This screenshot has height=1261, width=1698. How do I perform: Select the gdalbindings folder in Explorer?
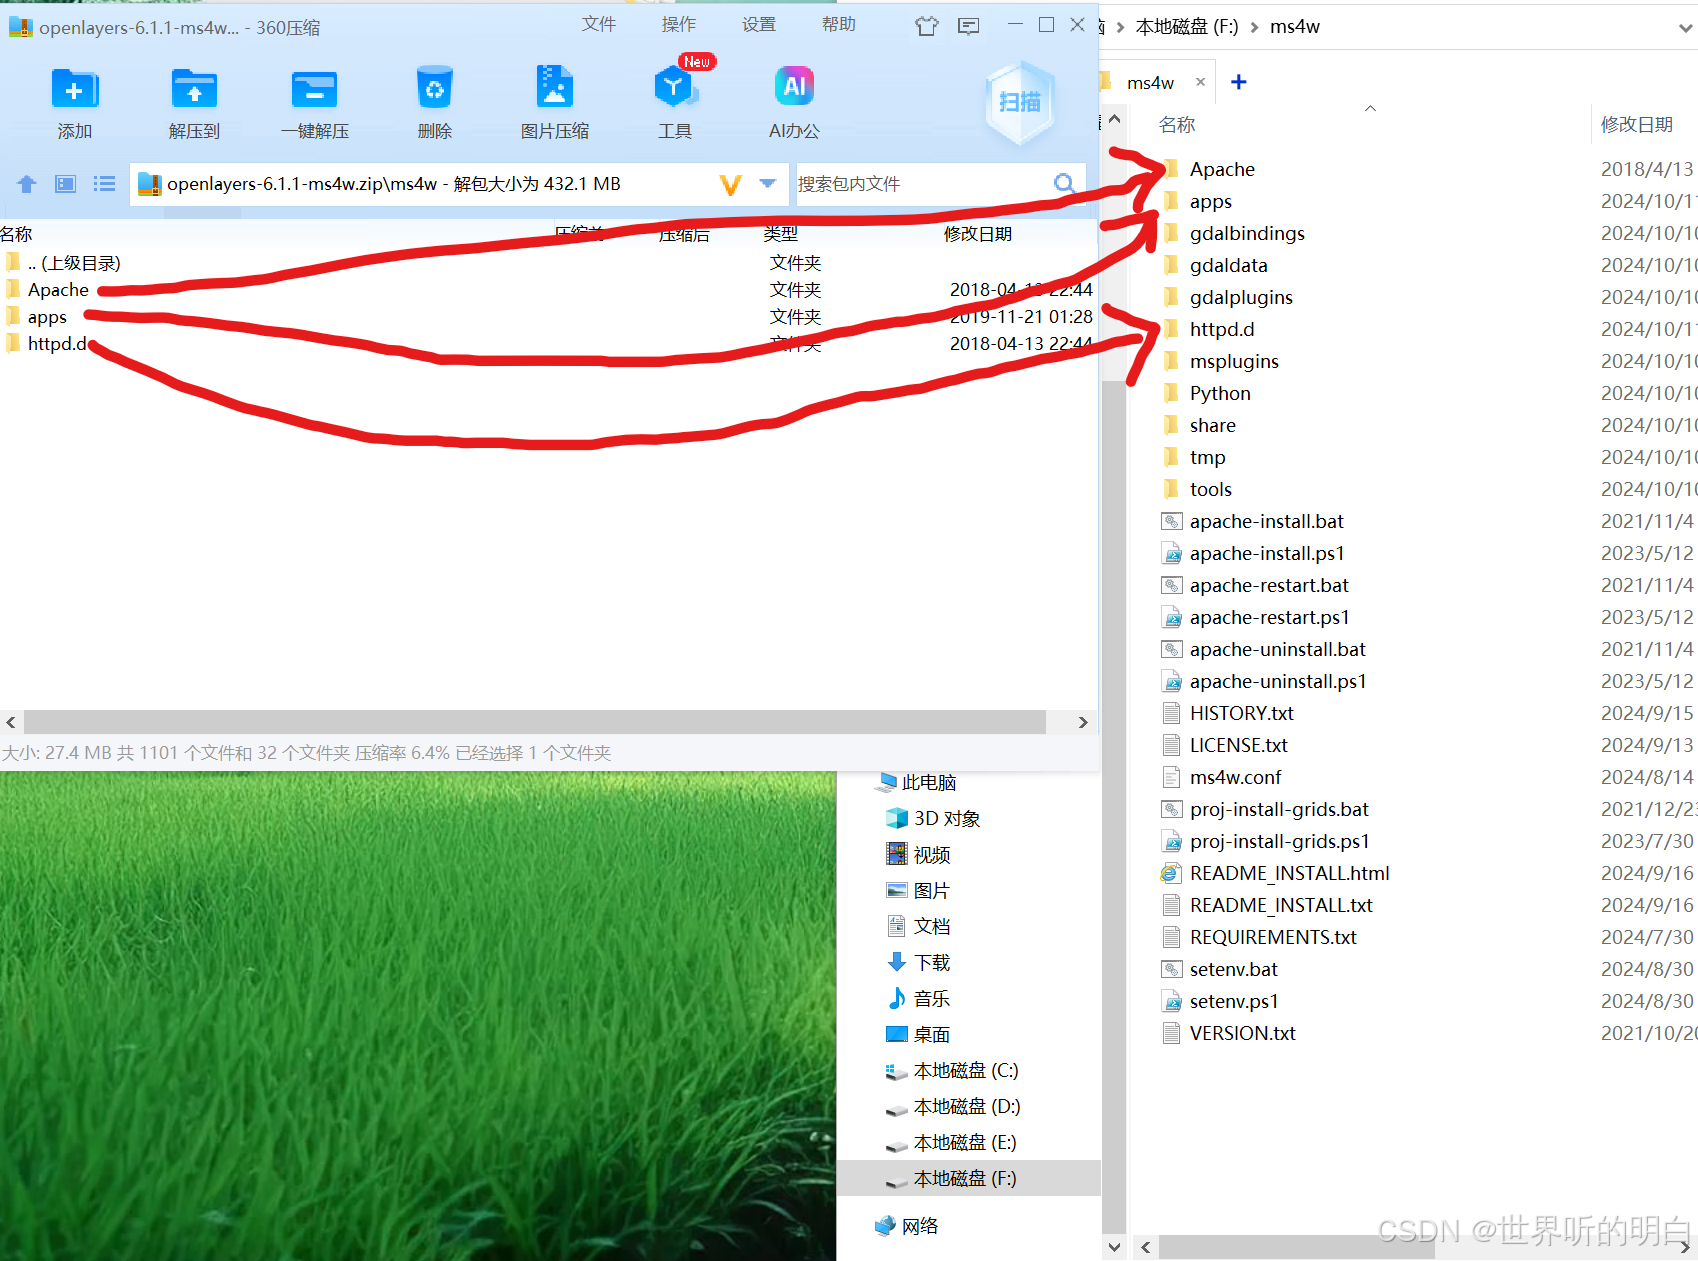1246,233
